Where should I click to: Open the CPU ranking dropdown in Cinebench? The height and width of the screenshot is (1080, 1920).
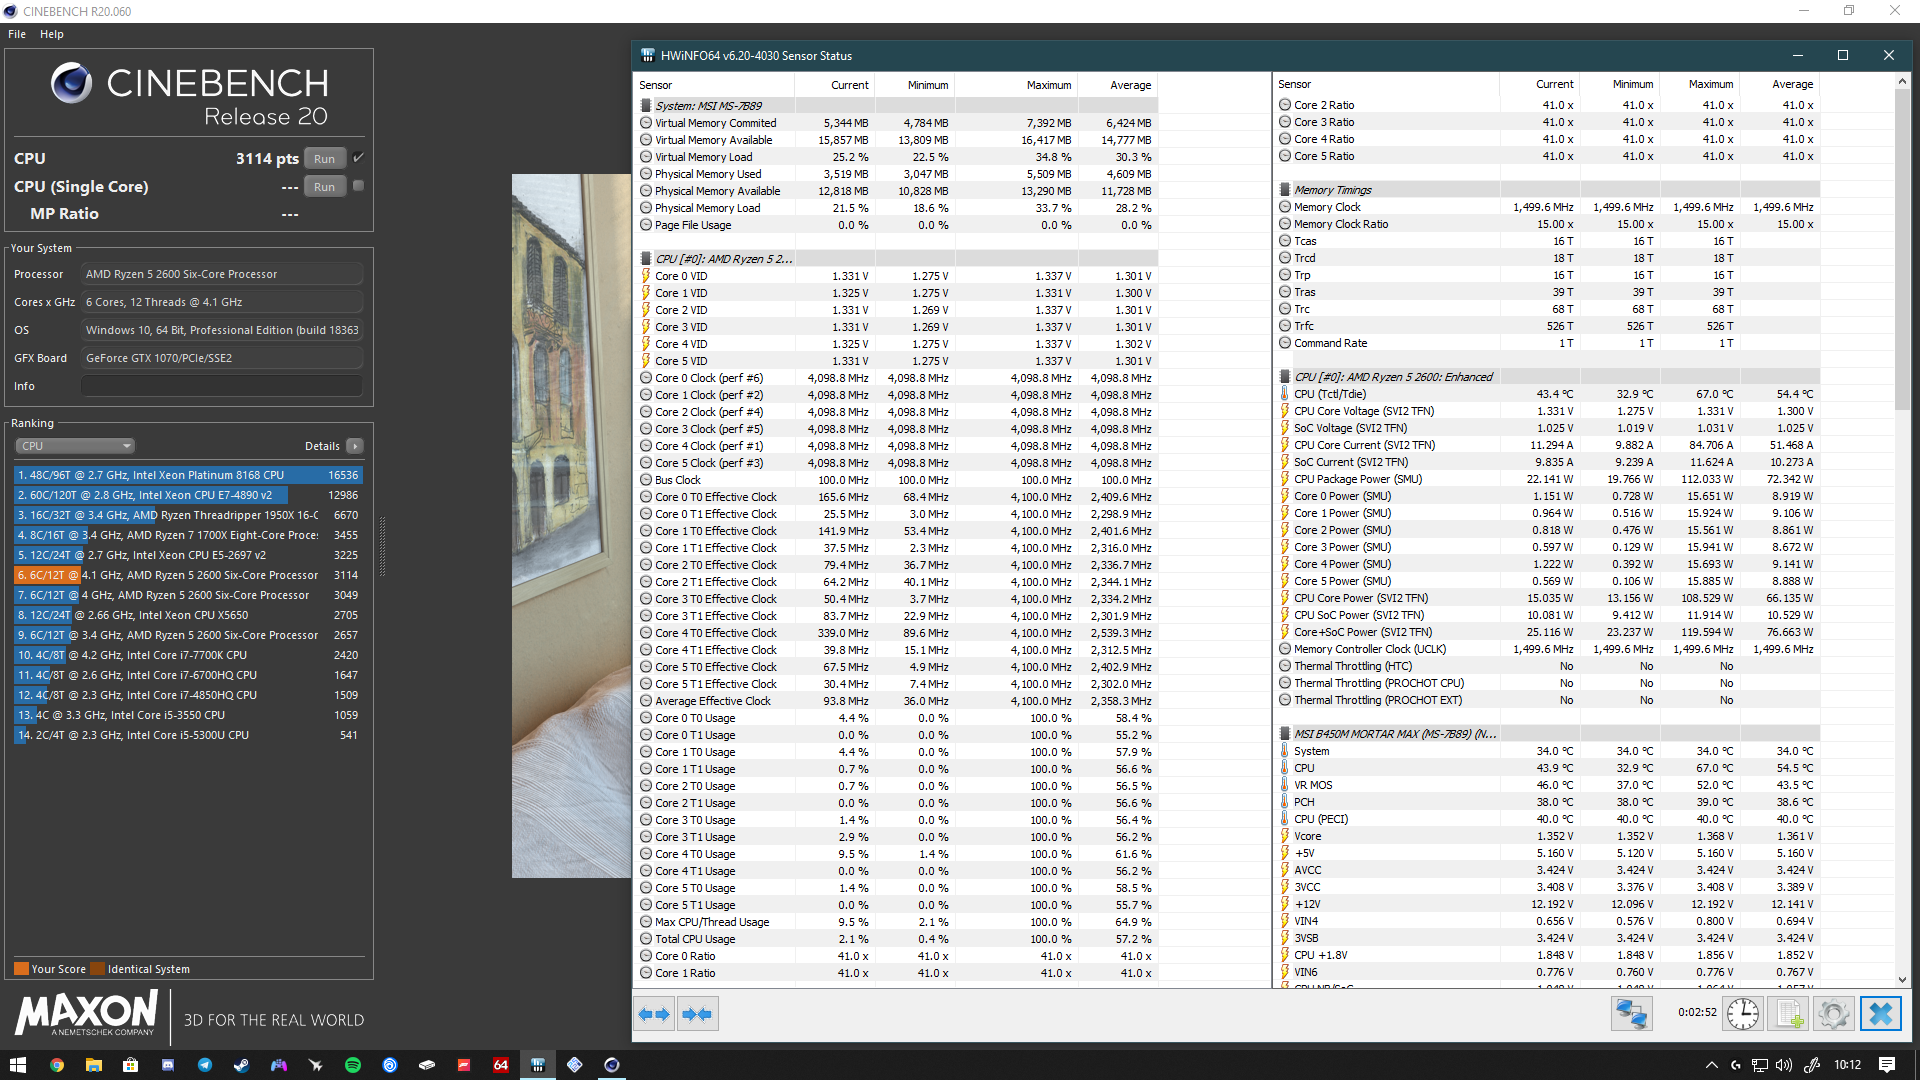[75, 446]
